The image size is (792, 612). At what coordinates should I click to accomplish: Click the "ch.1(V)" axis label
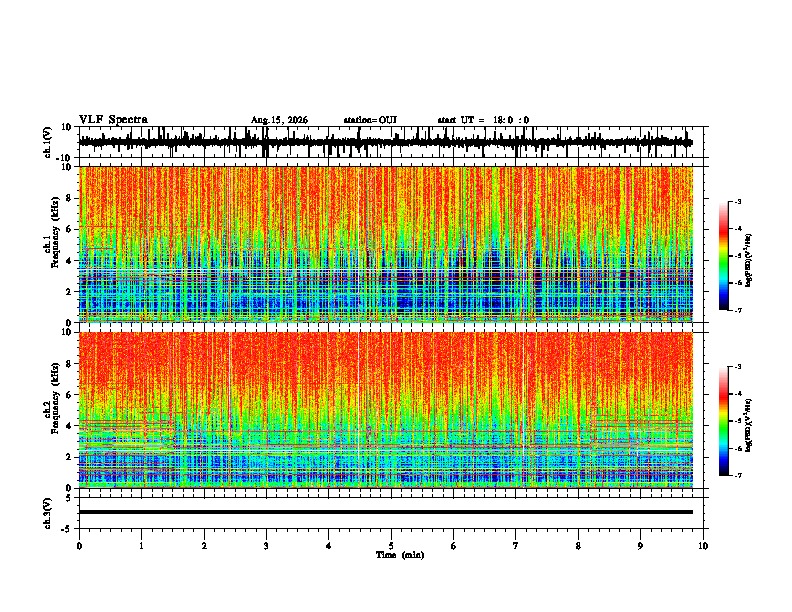coord(48,142)
